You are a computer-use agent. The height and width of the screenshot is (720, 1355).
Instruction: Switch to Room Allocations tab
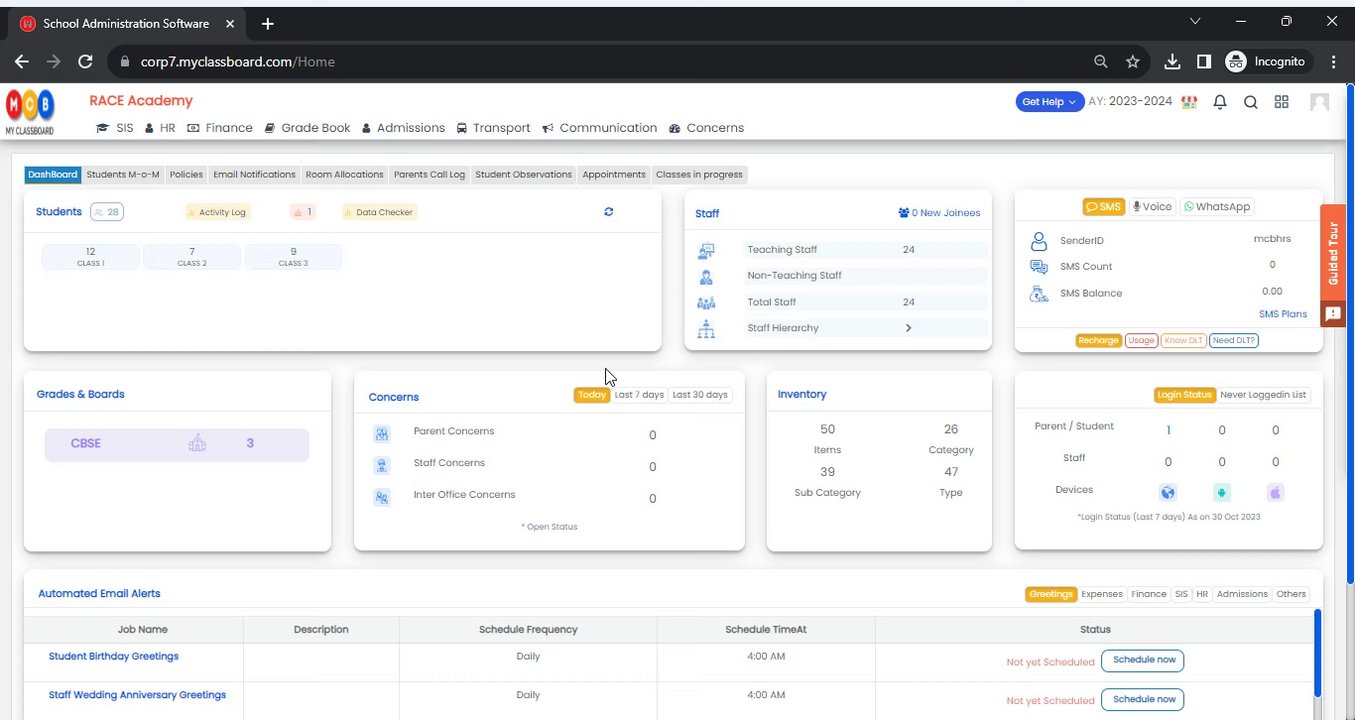tap(344, 174)
